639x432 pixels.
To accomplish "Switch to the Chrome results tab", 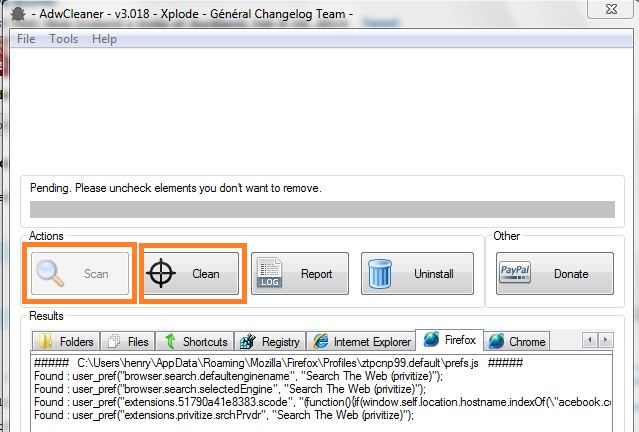I will [517, 341].
